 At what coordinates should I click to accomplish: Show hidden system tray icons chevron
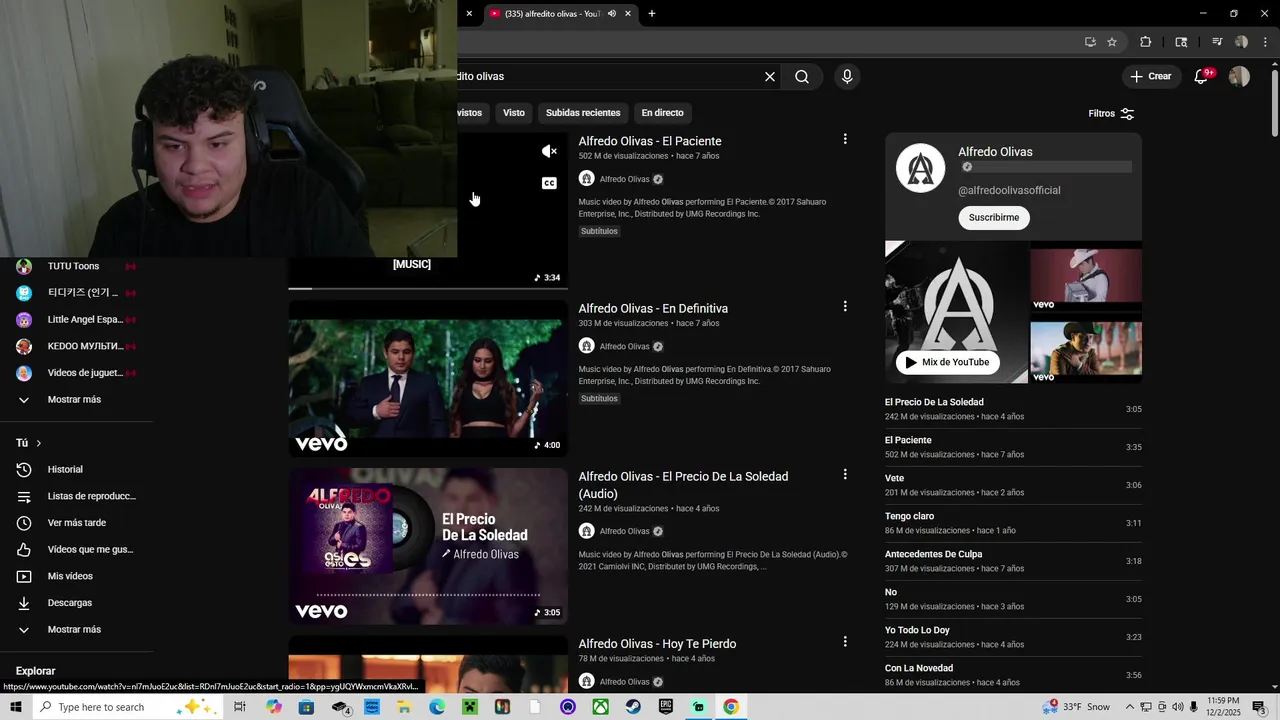point(1129,707)
